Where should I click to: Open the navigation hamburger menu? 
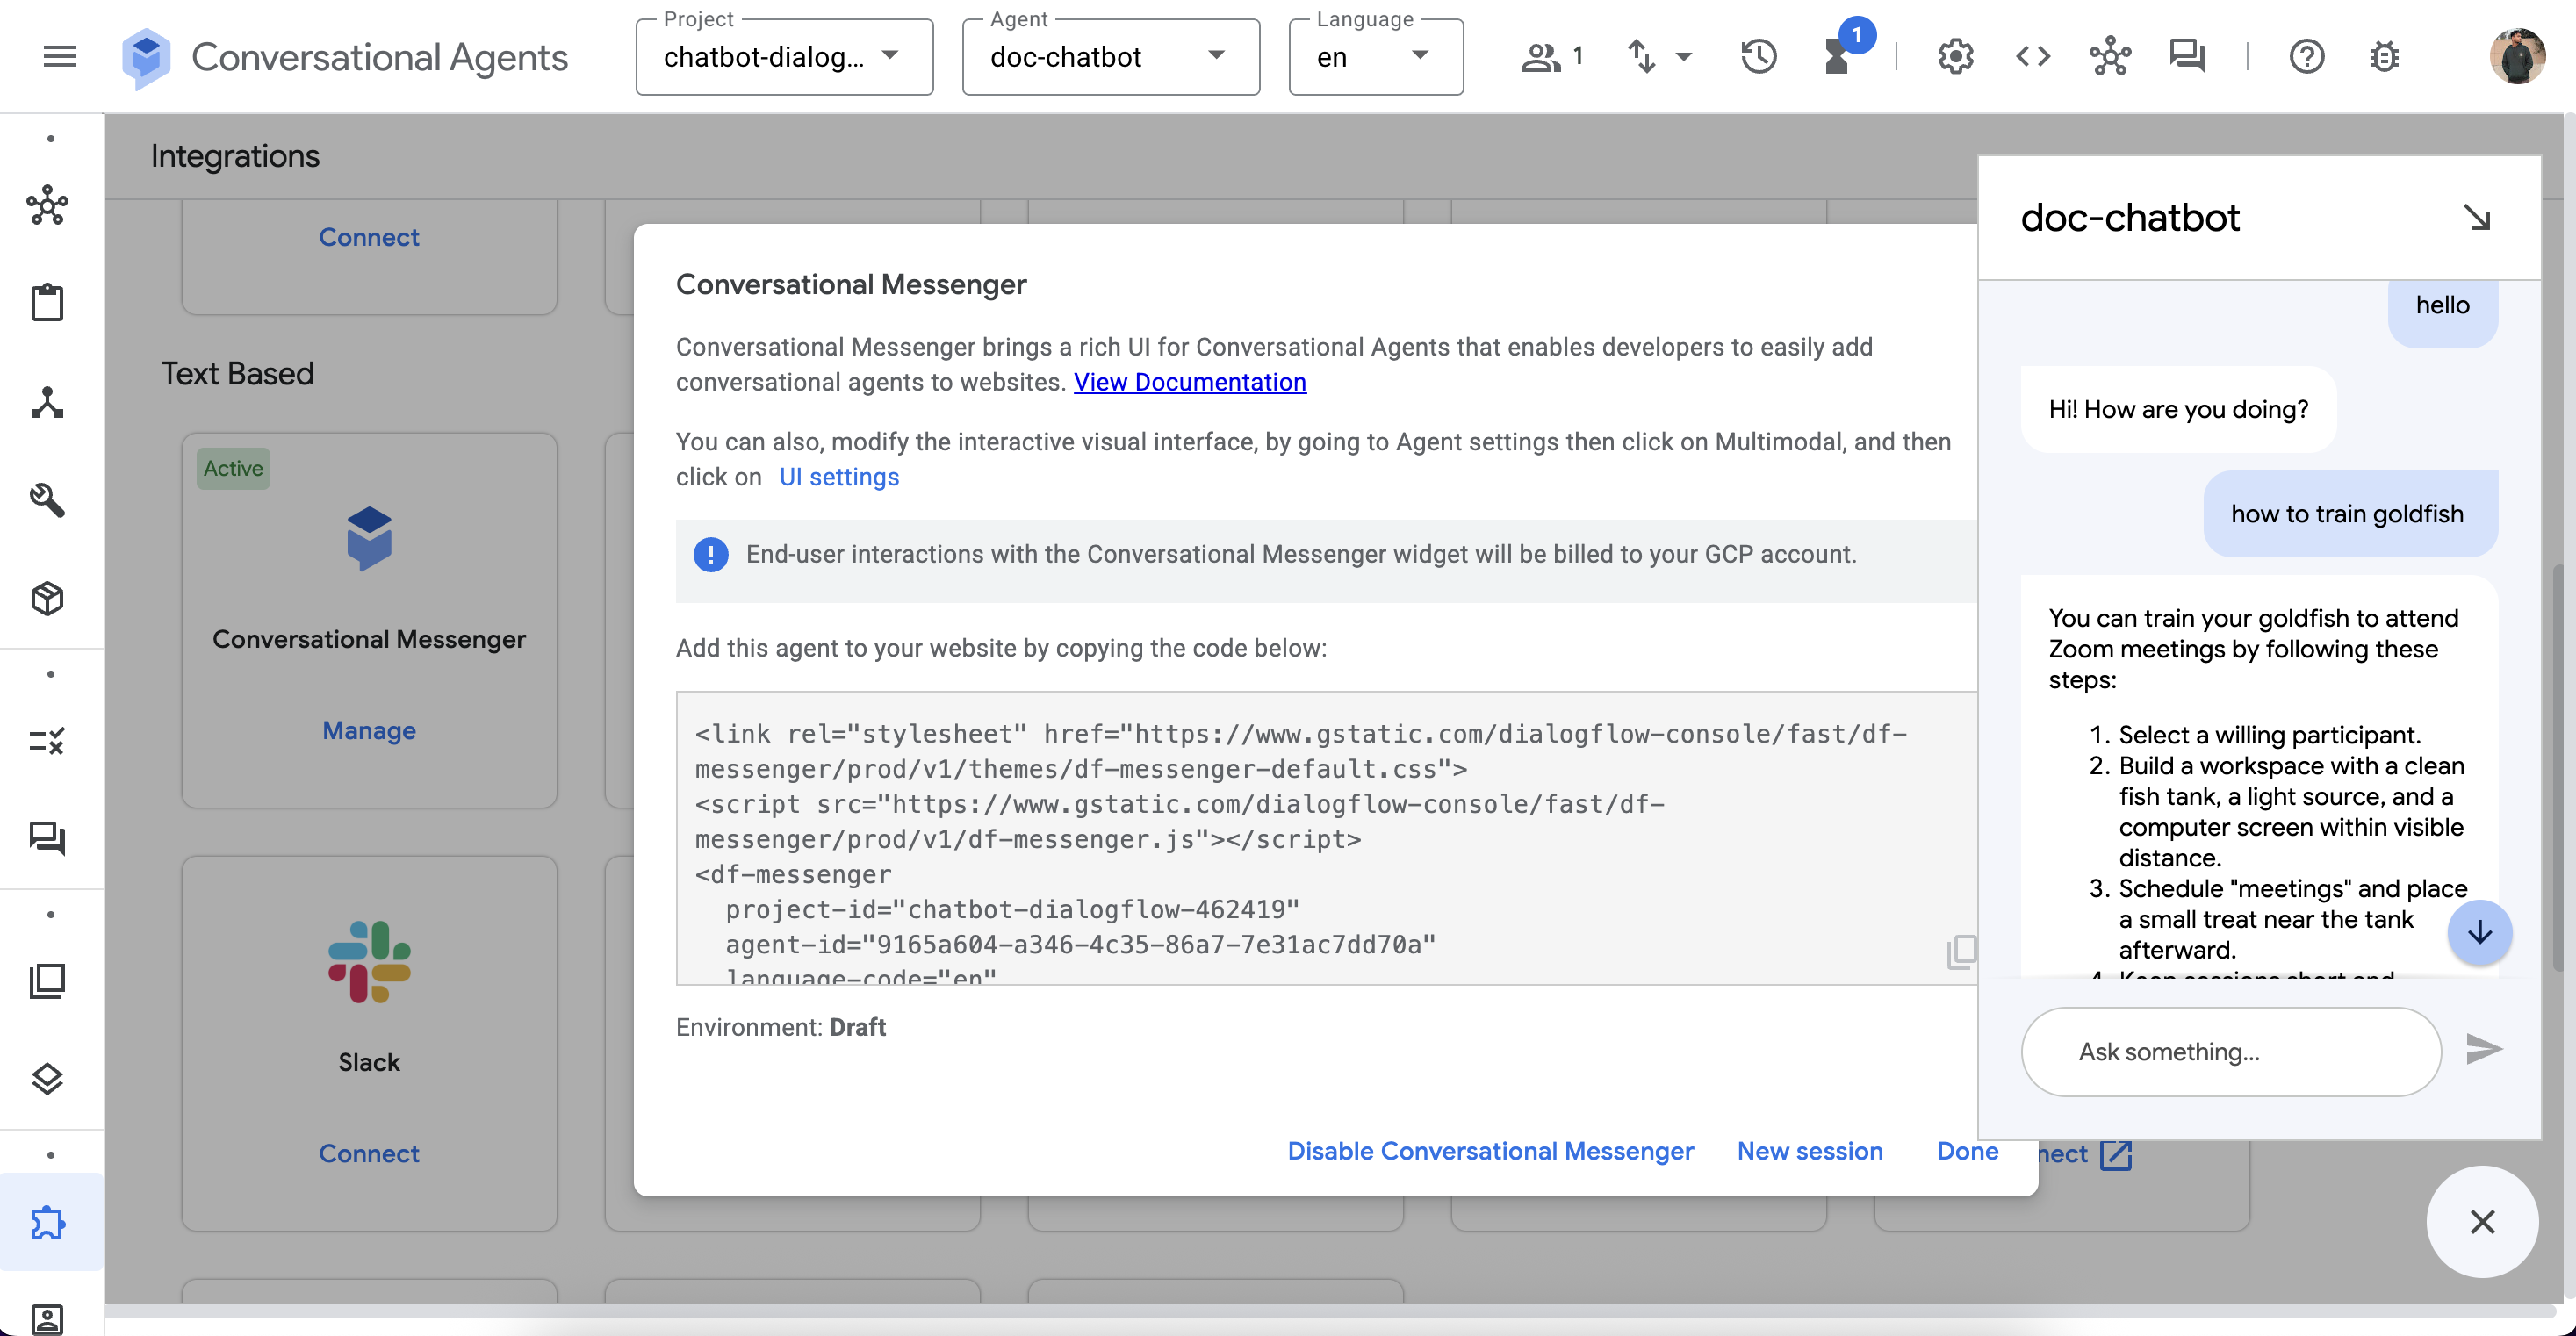coord(58,56)
